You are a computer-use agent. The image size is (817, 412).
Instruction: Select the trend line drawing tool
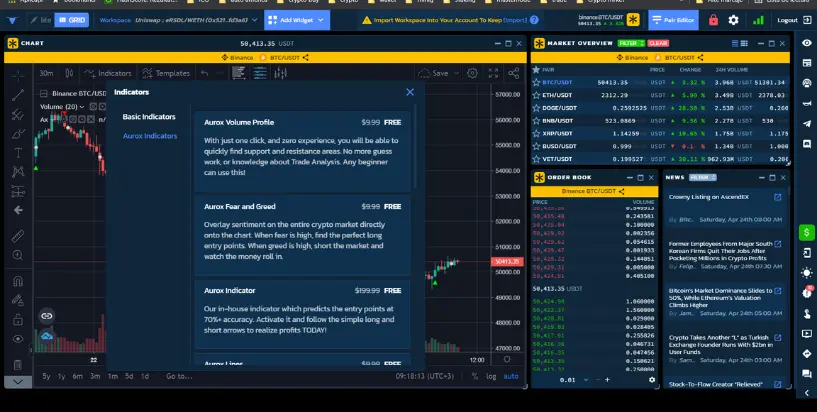click(18, 95)
